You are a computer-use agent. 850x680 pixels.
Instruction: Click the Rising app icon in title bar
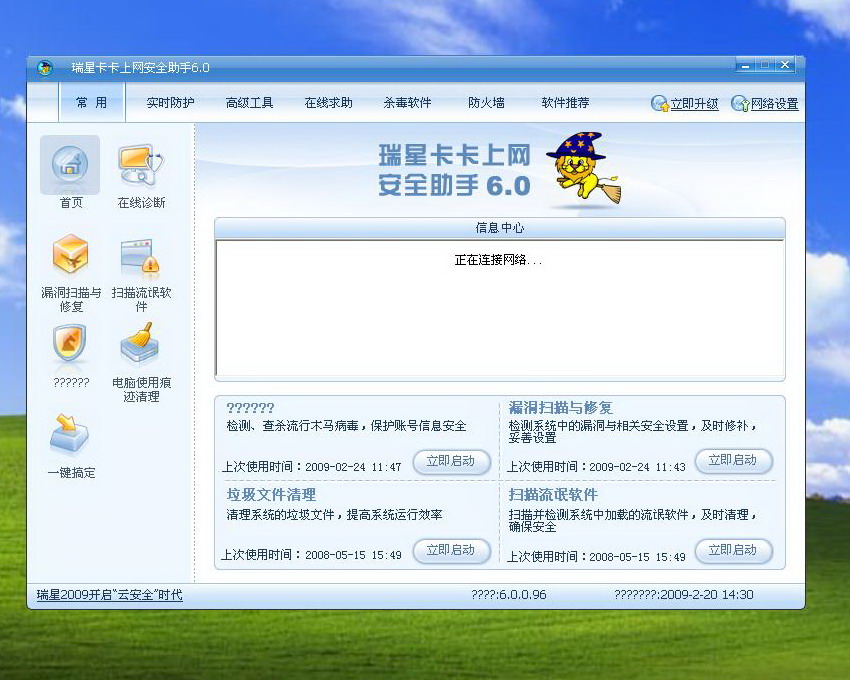coord(45,68)
